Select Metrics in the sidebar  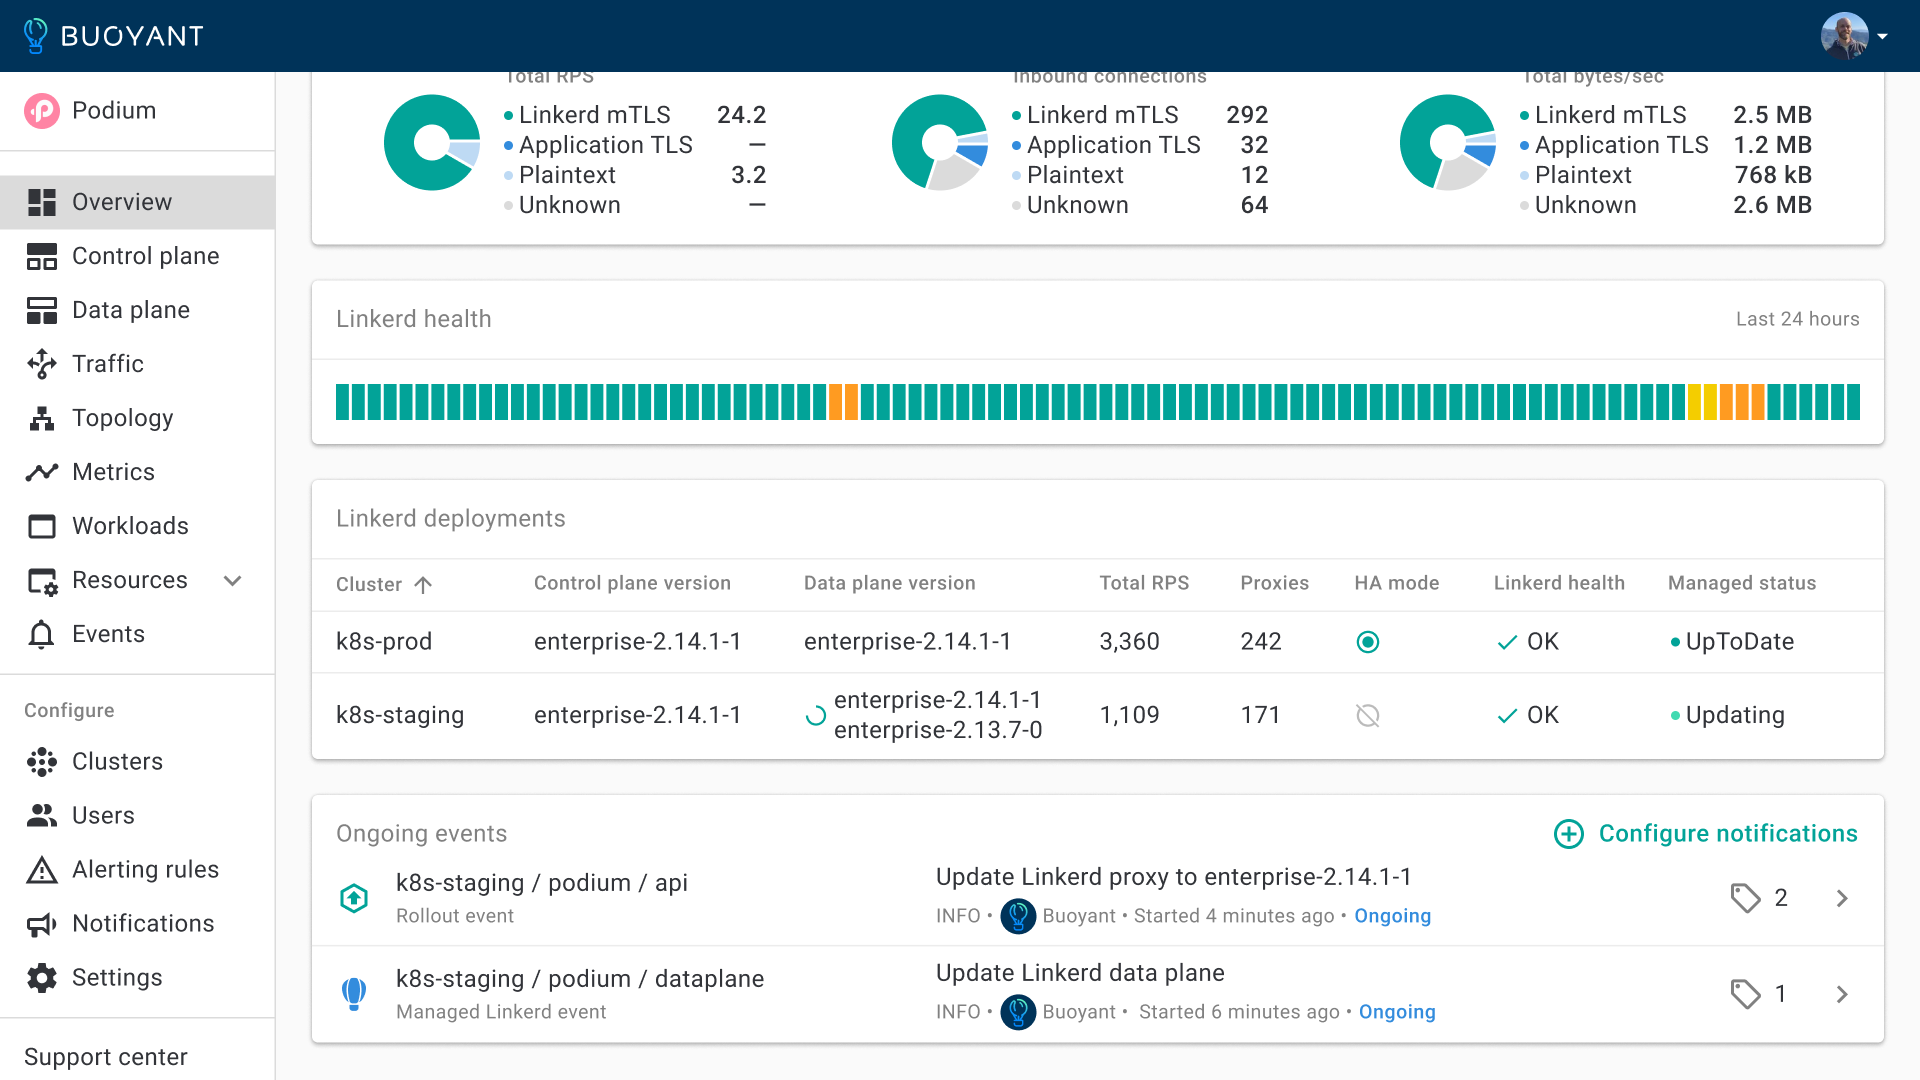(113, 472)
